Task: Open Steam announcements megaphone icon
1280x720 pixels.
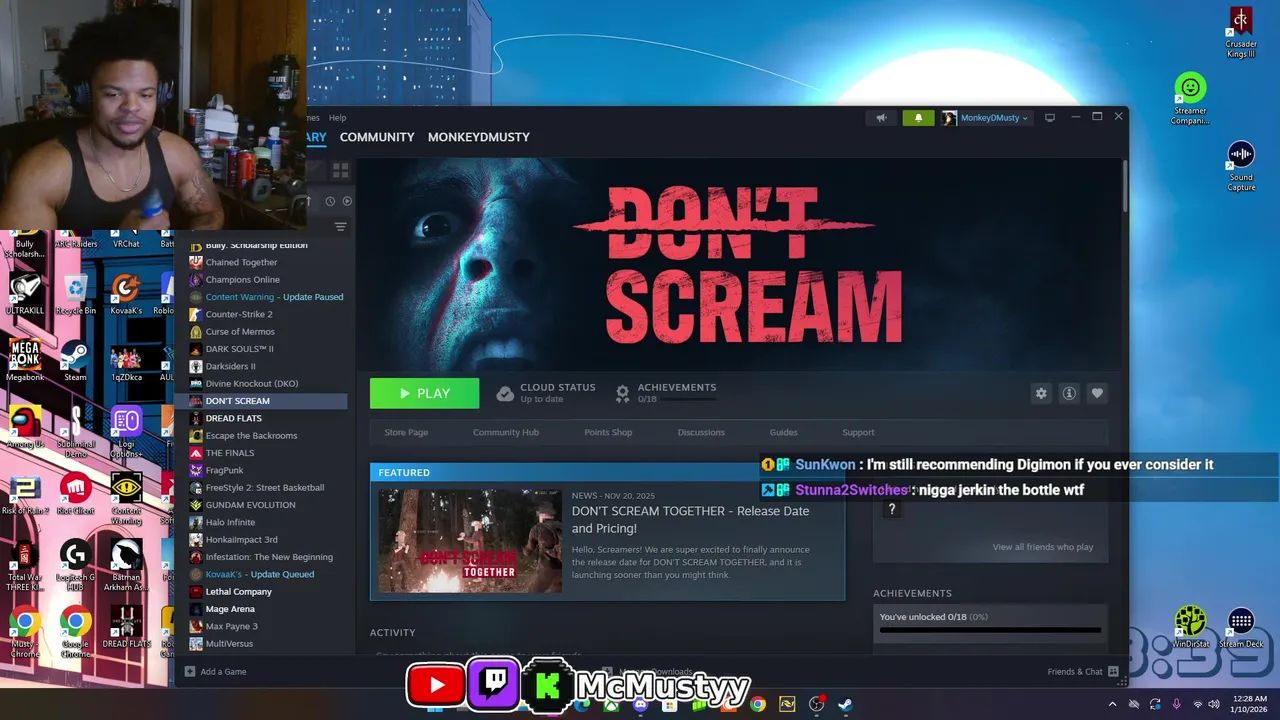Action: point(881,118)
